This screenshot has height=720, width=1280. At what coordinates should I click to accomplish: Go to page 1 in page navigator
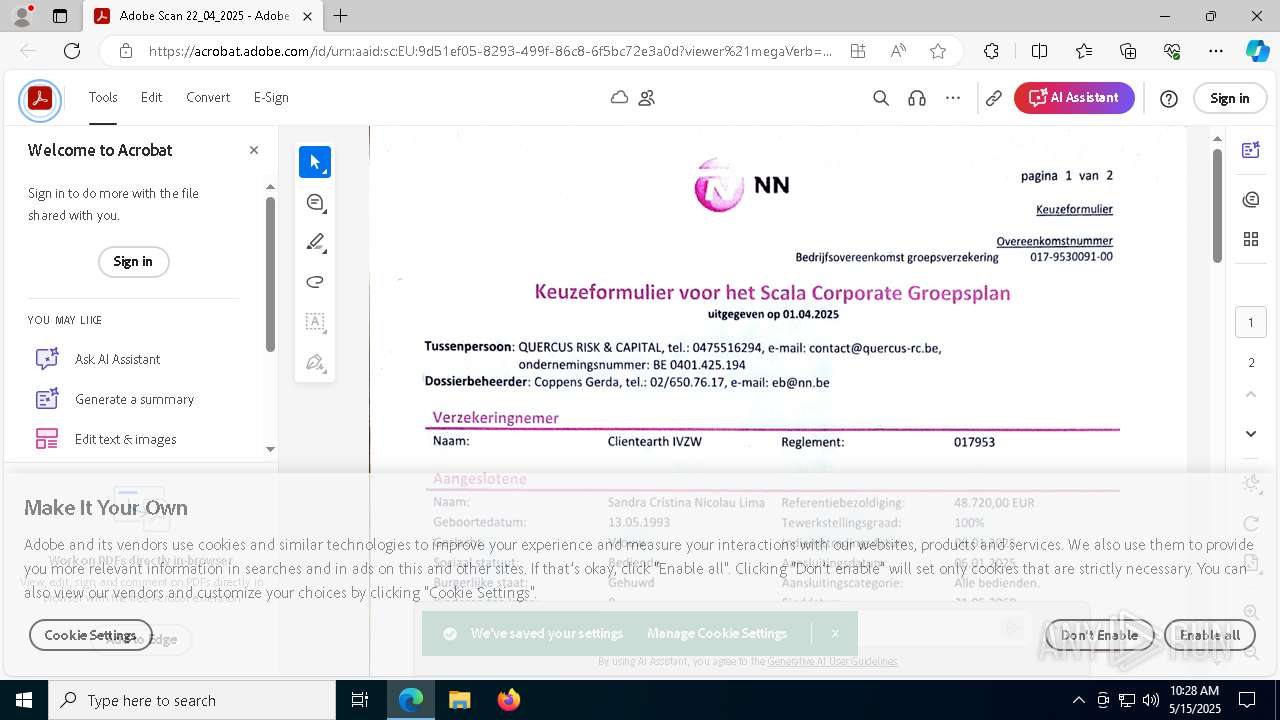coord(1251,322)
